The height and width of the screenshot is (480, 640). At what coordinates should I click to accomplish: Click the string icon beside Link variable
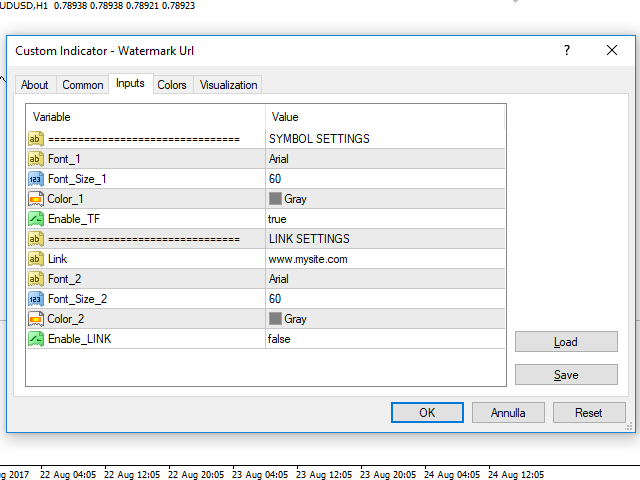(x=36, y=259)
